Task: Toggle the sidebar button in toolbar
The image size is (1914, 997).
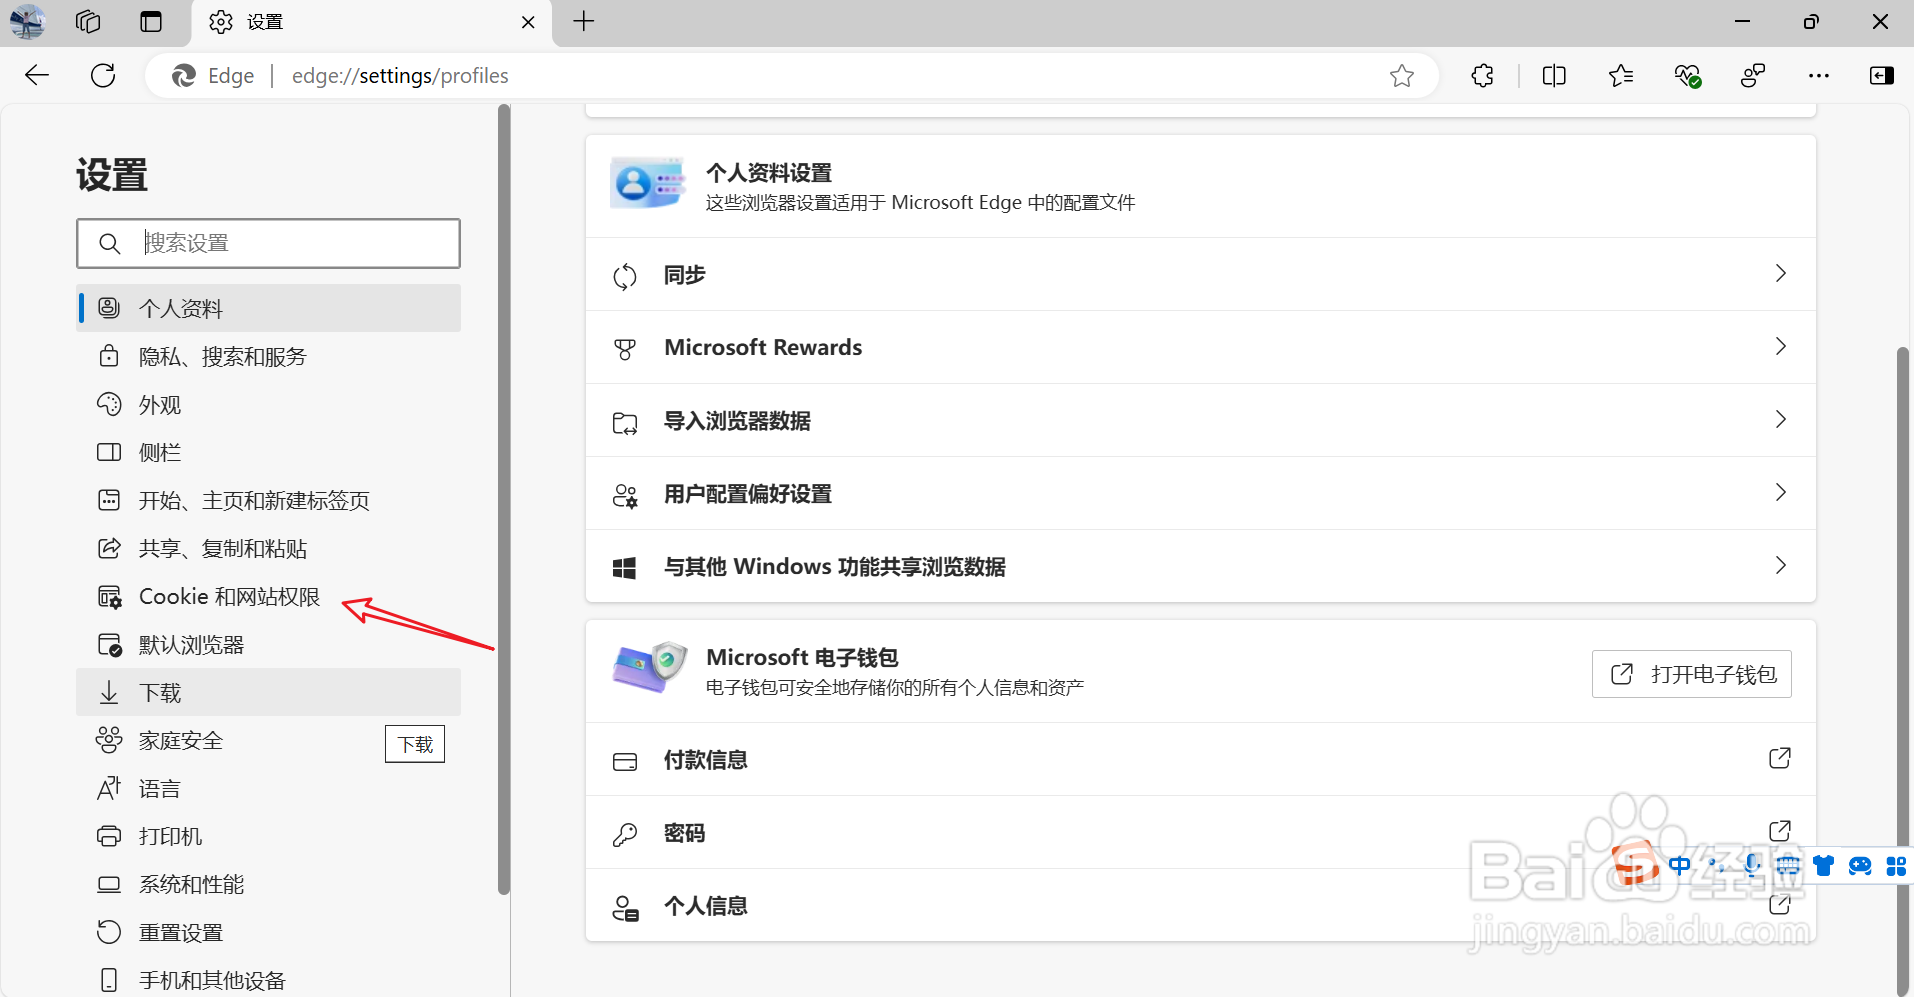Action: 1882,76
